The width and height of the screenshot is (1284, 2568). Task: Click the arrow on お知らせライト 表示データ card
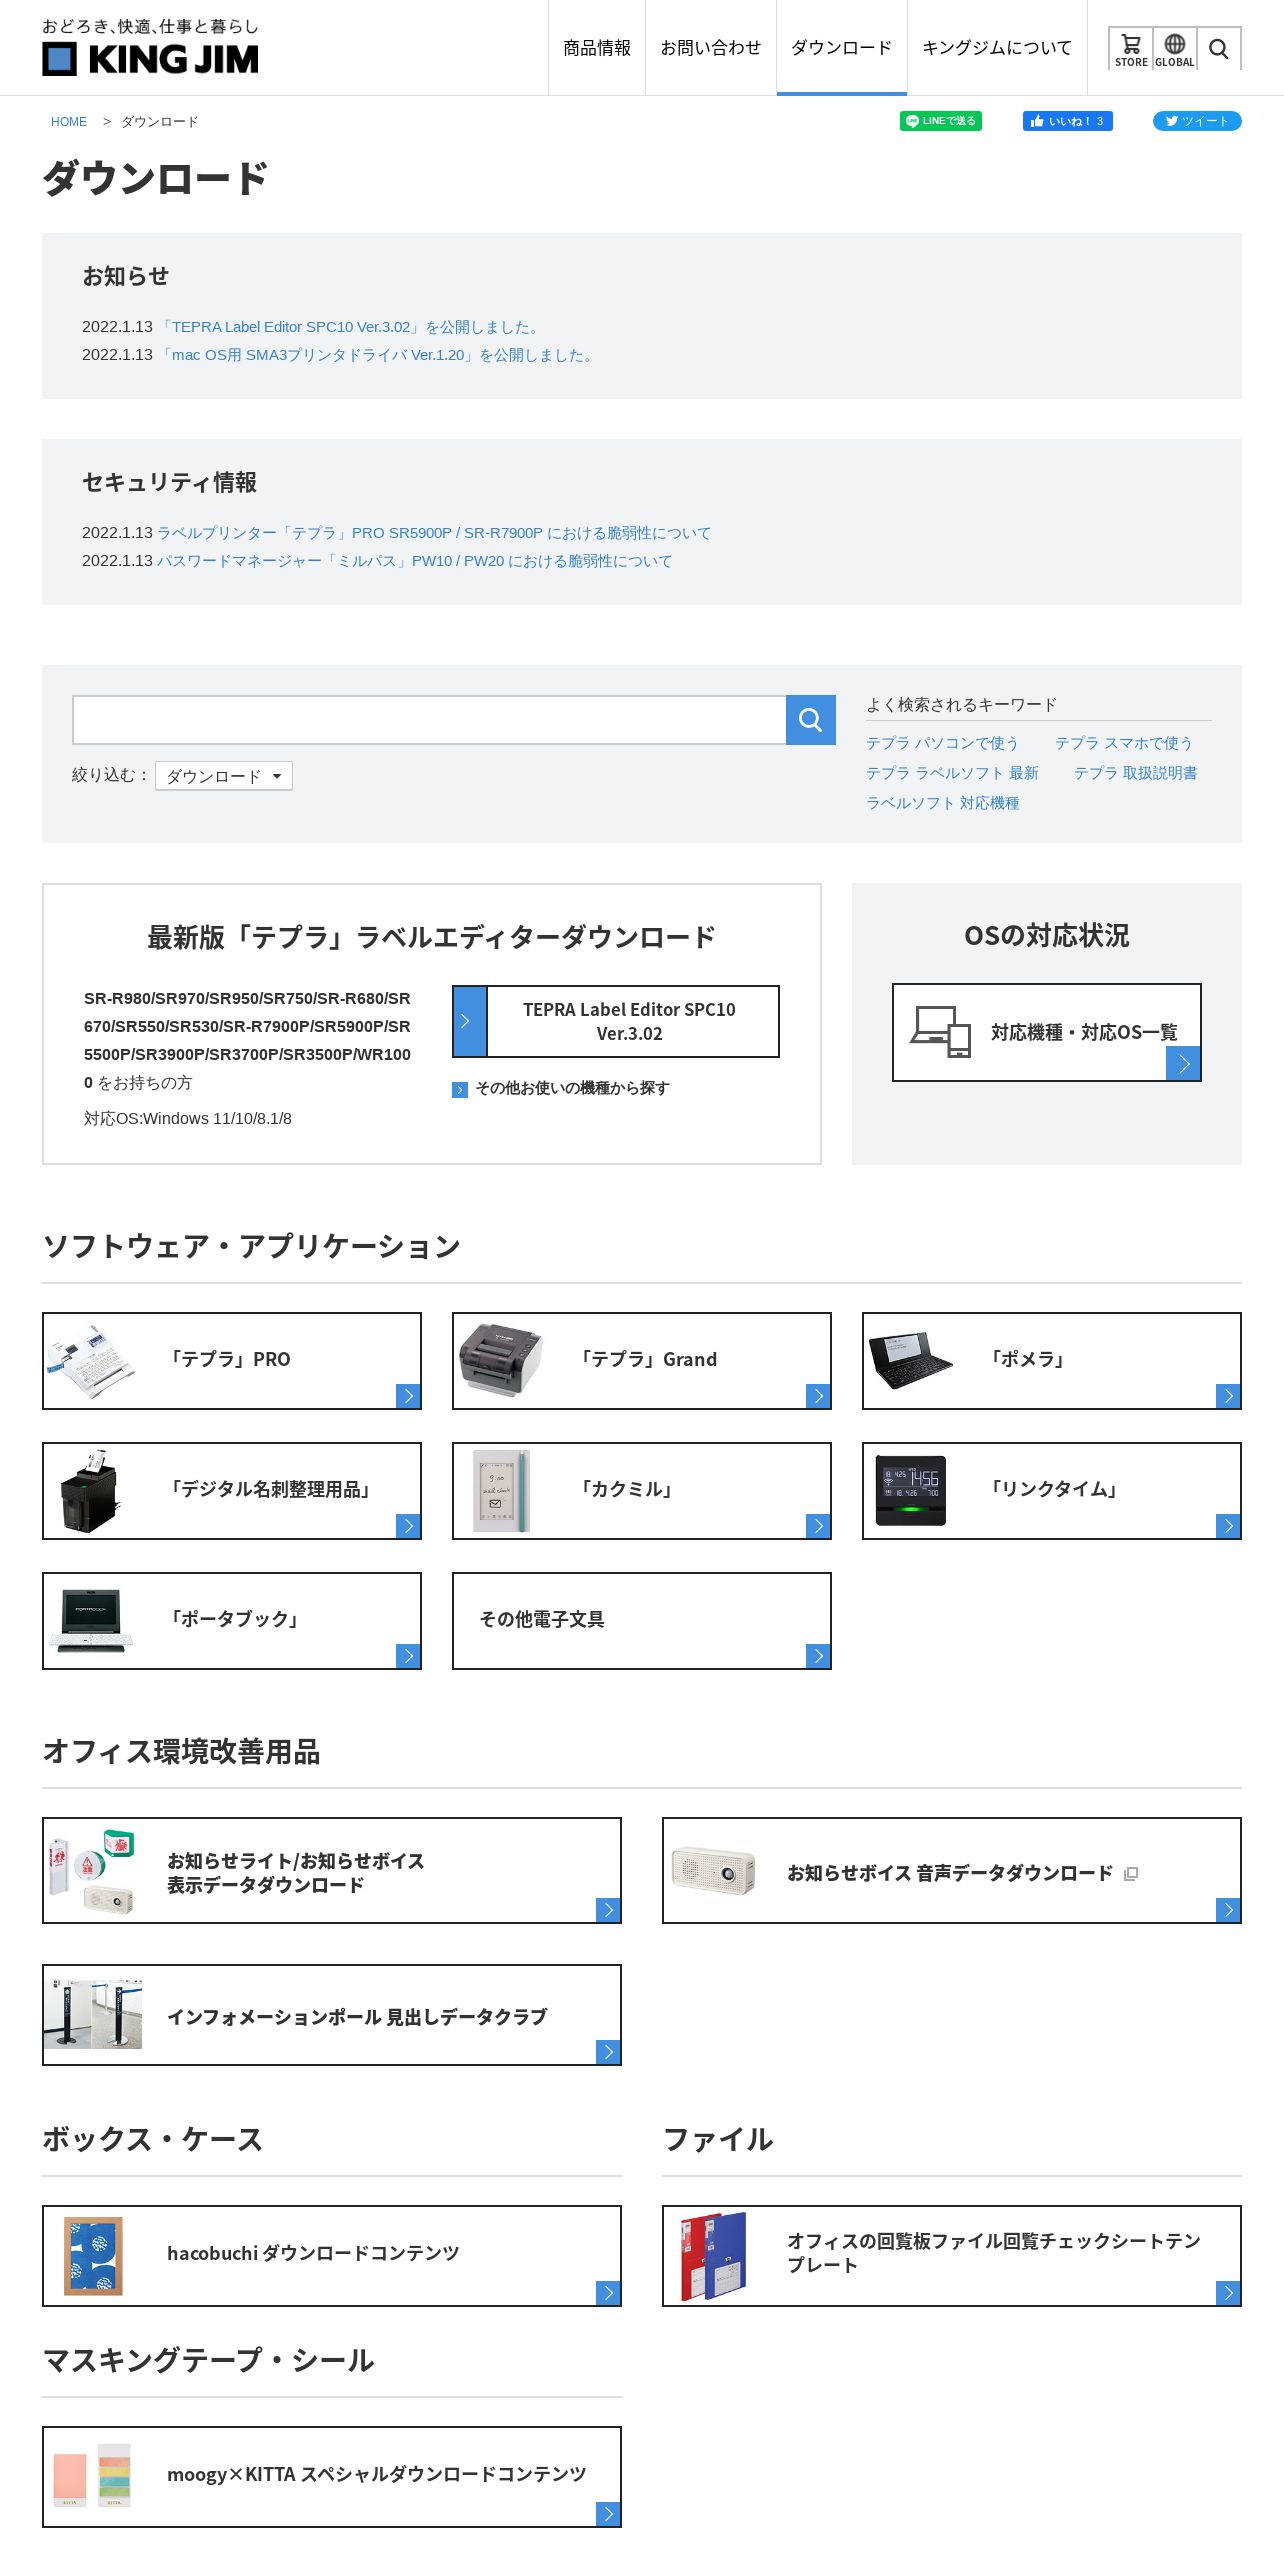click(608, 1910)
